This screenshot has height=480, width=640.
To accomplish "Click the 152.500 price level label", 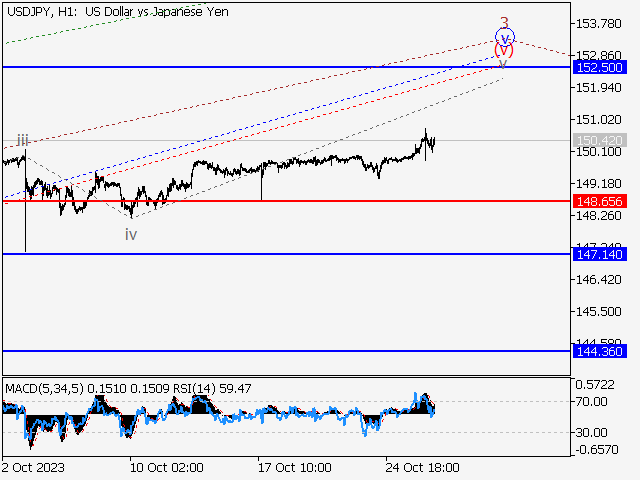I will [600, 67].
